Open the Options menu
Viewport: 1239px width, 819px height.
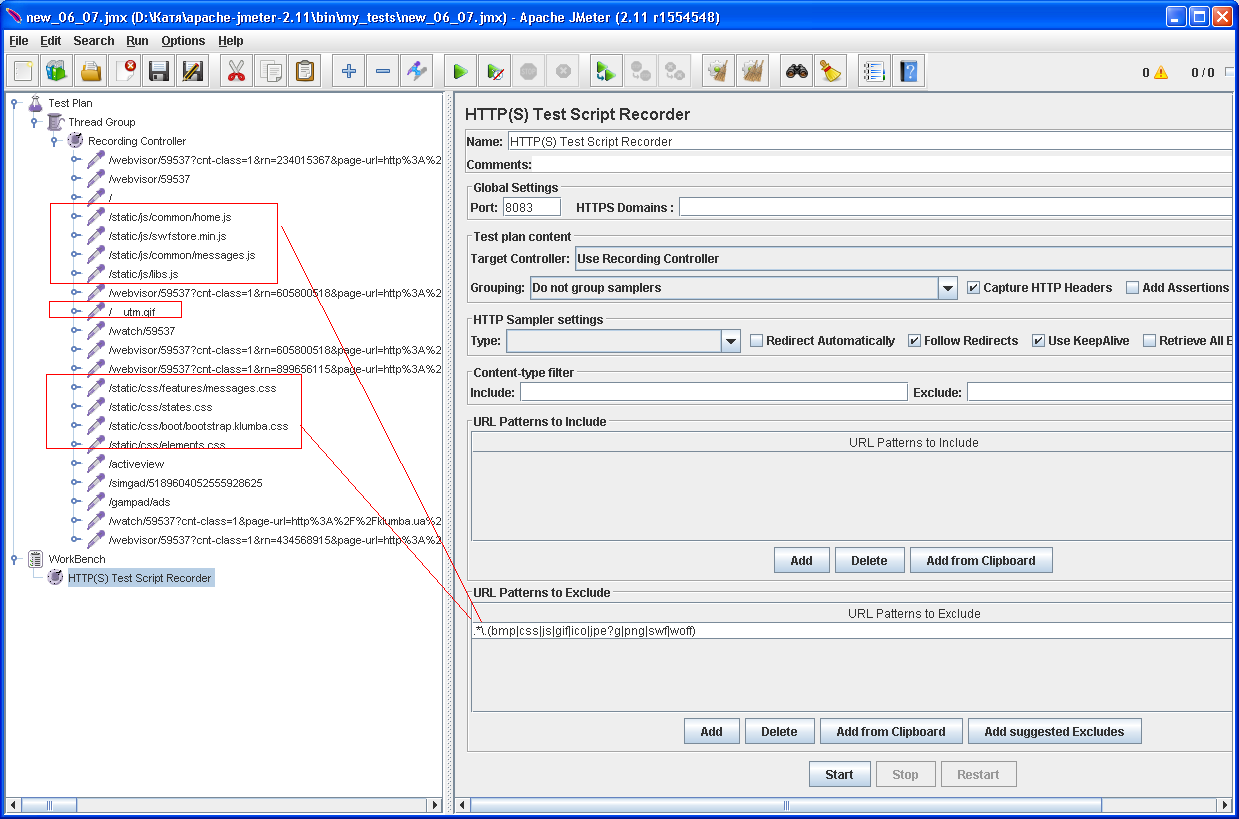184,41
